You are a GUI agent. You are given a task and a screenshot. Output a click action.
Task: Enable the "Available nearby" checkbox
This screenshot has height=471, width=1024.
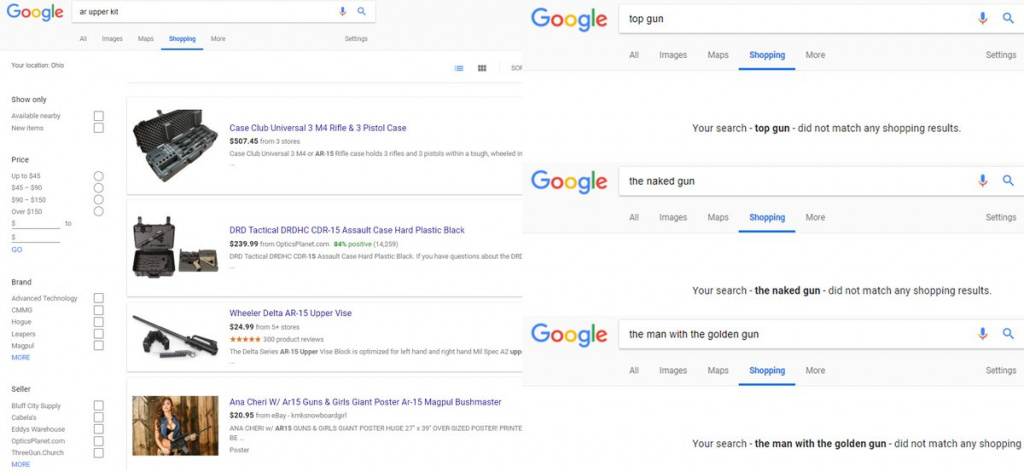[99, 116]
